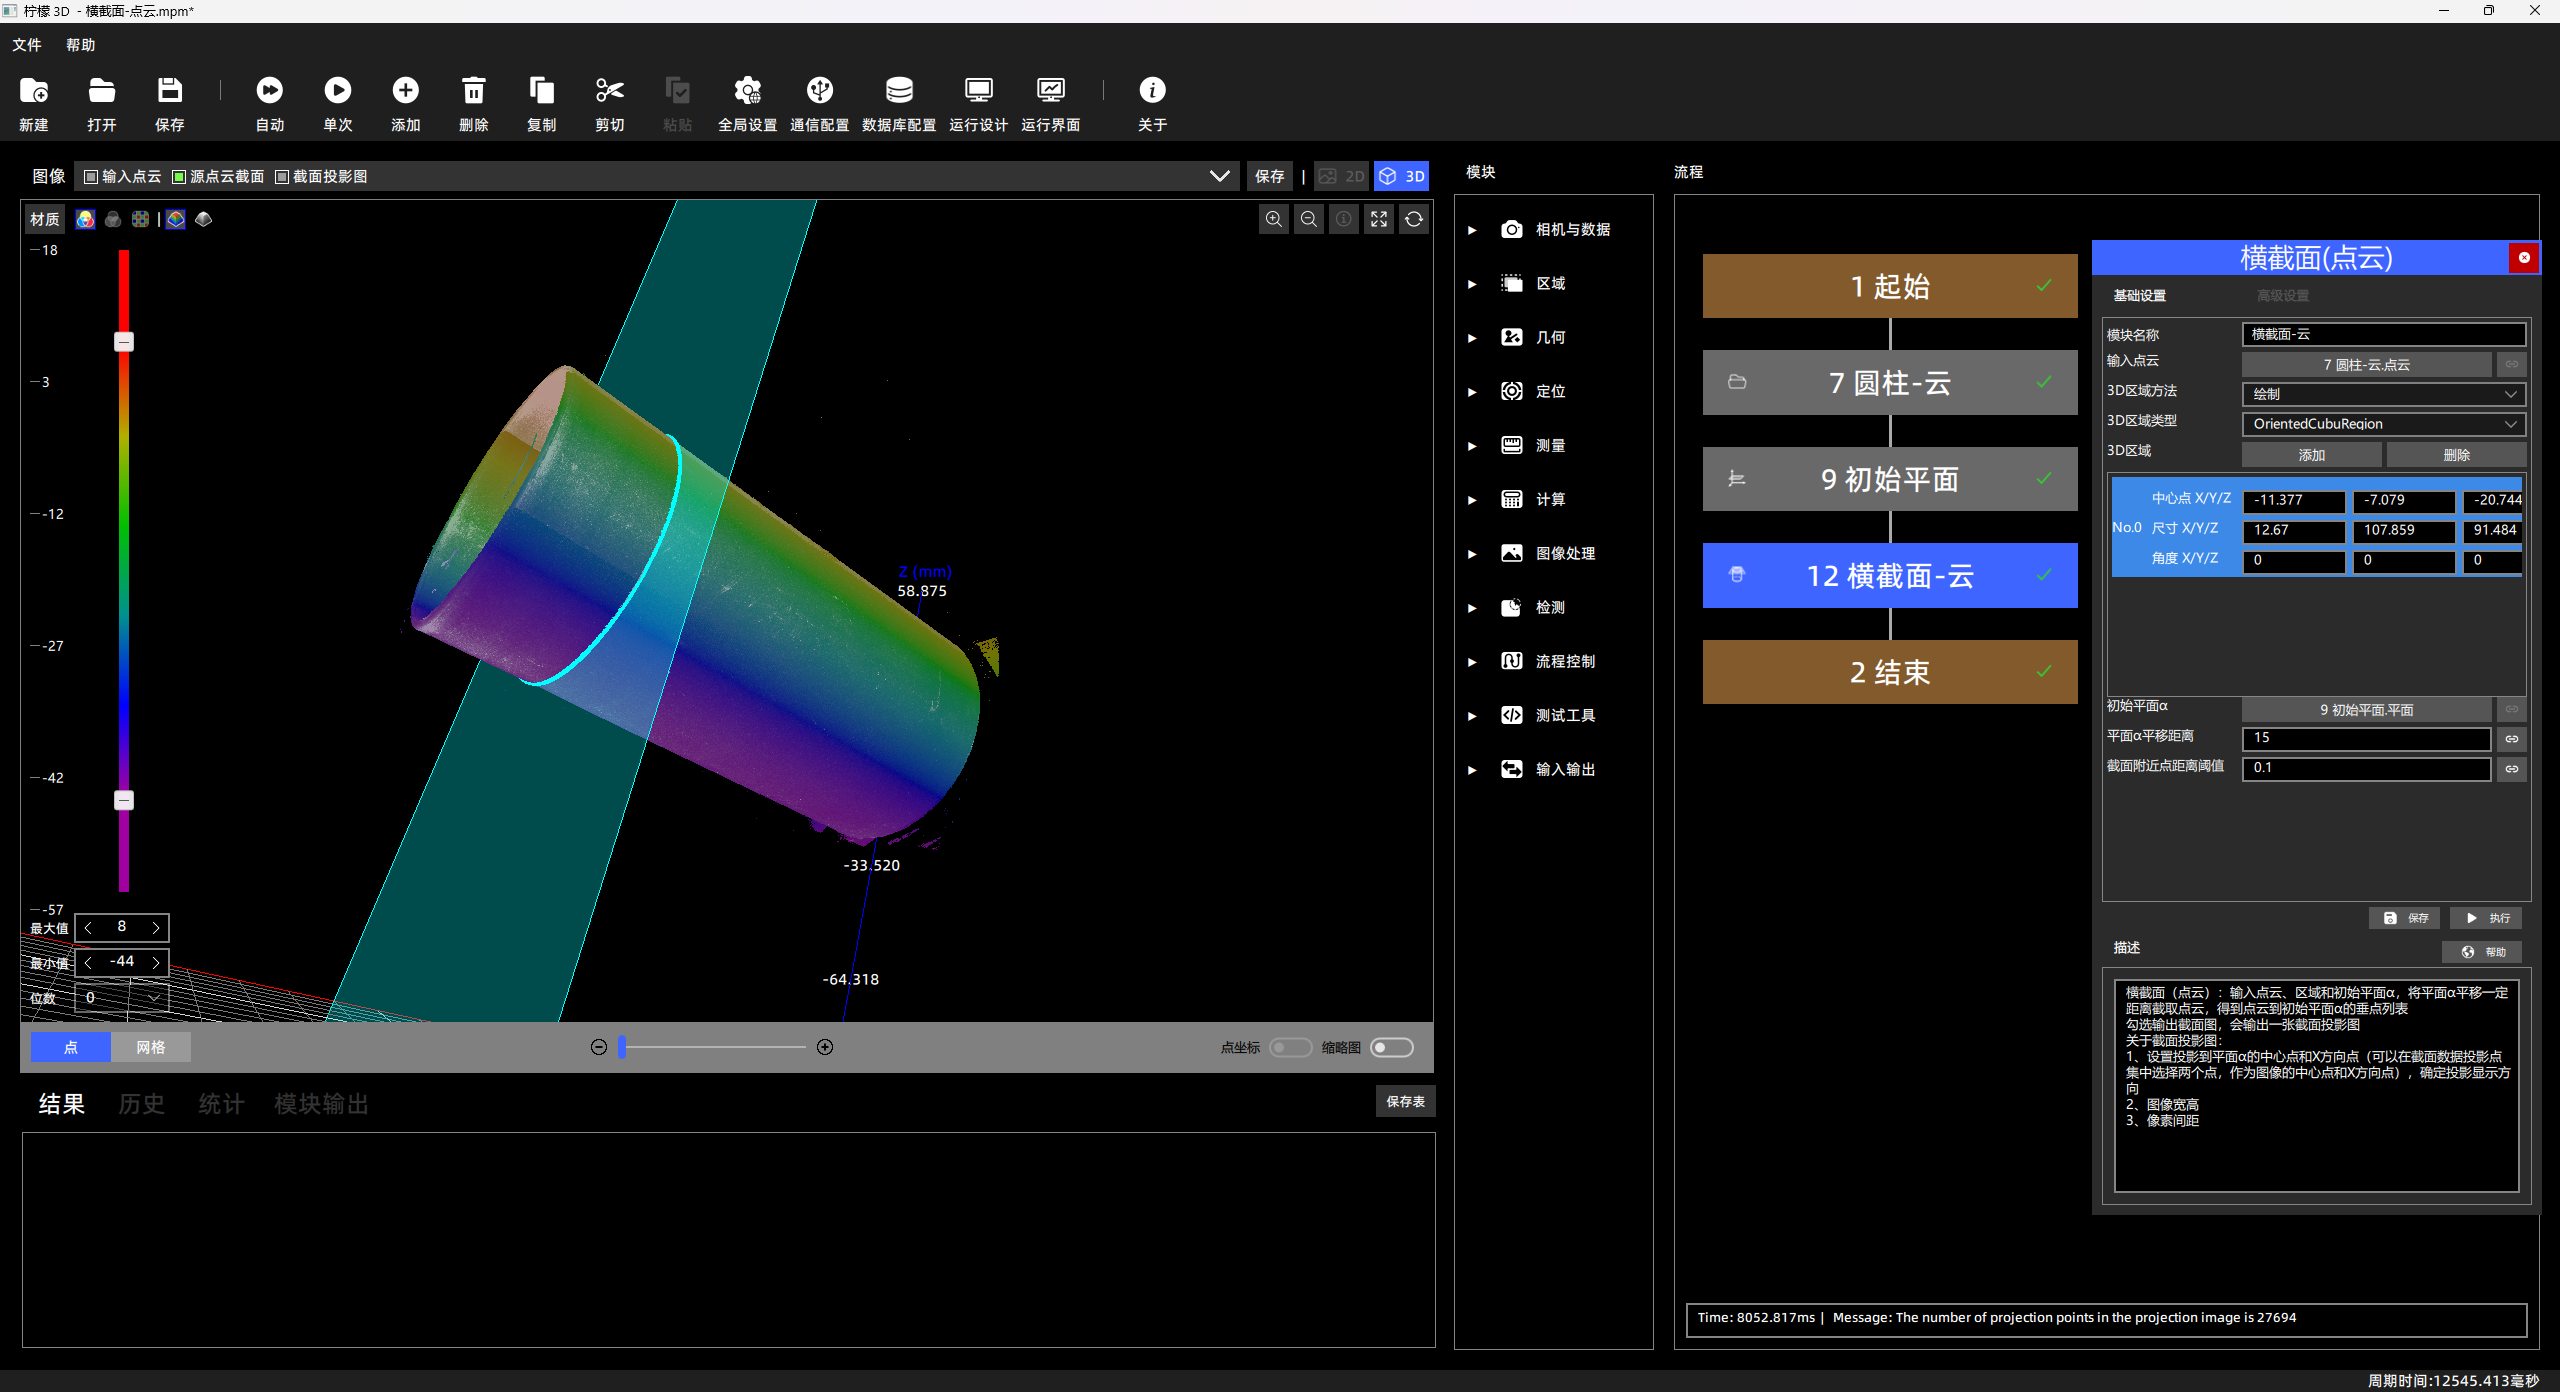Click 删除 to remove the 3D region

click(2456, 455)
